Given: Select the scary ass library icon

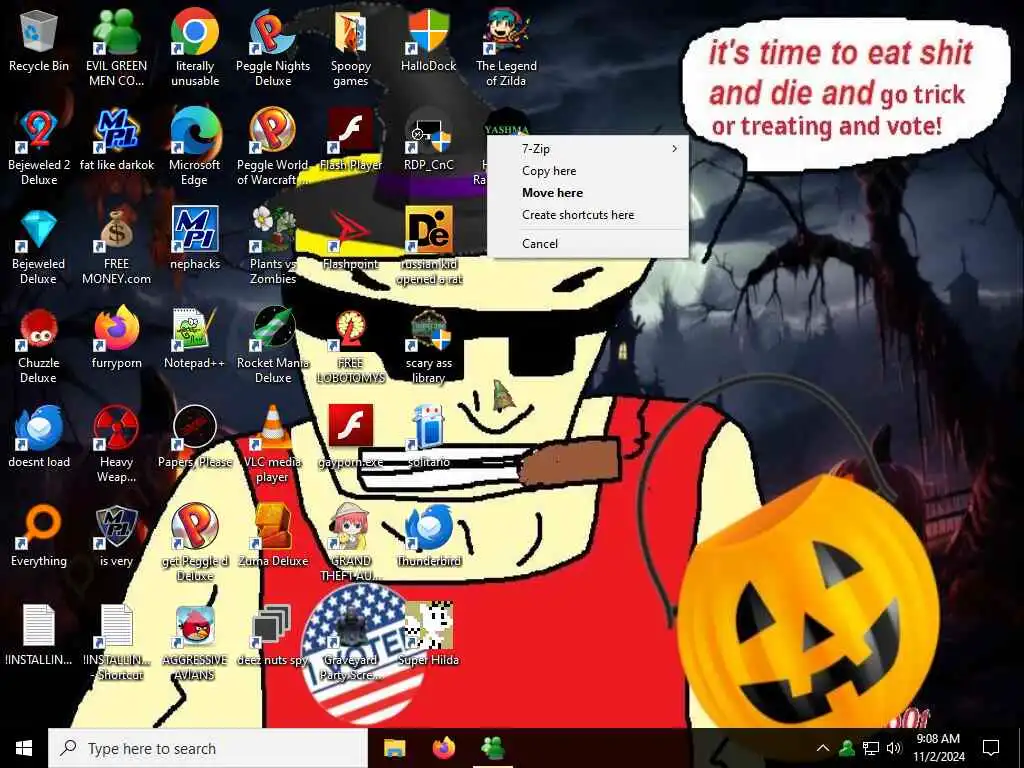Looking at the screenshot, I should tap(429, 330).
